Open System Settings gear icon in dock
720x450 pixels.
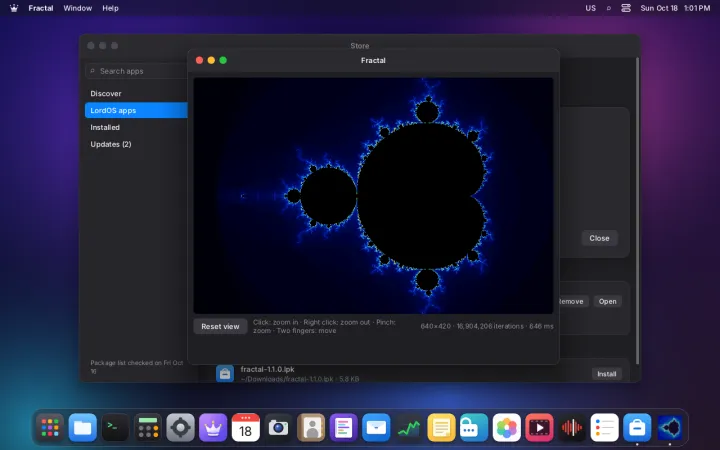[x=180, y=428]
